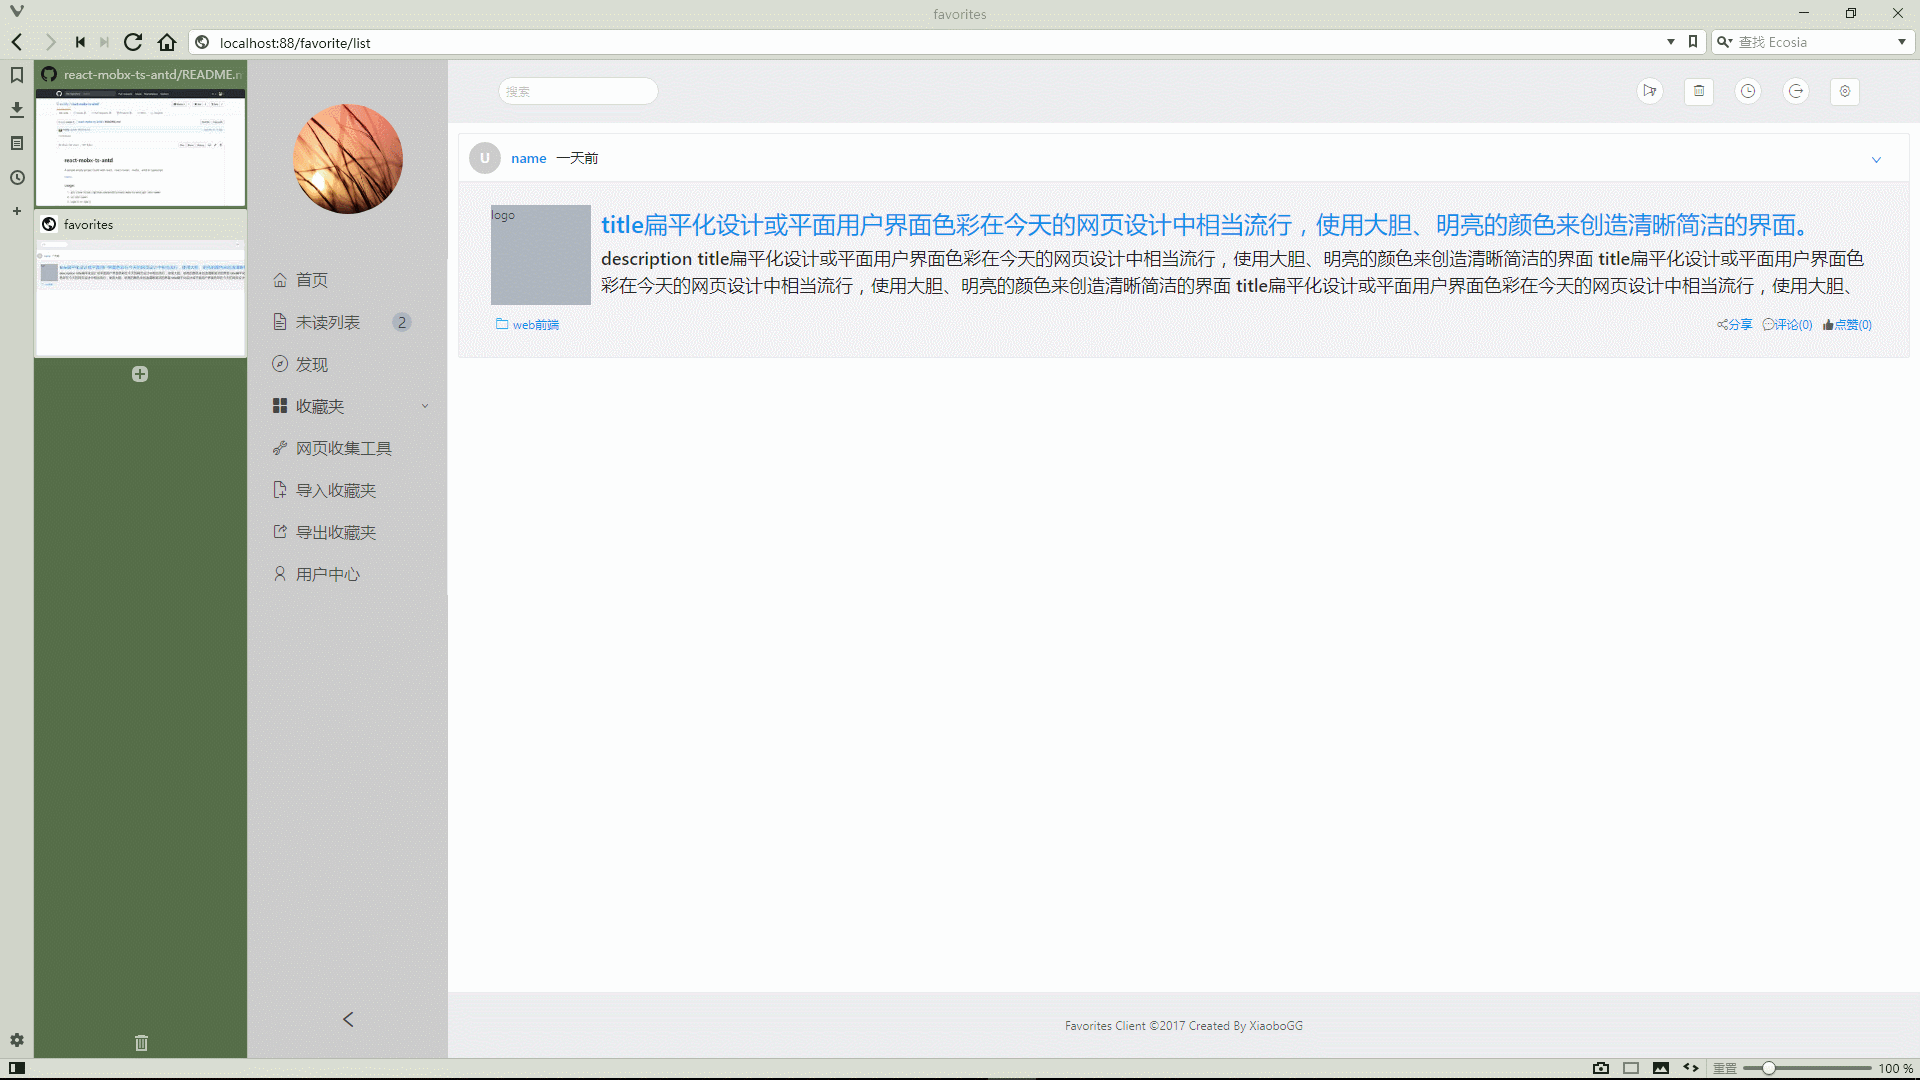Toggle tab tiling in status bar
Viewport: 1920px width, 1080px height.
1631,1068
